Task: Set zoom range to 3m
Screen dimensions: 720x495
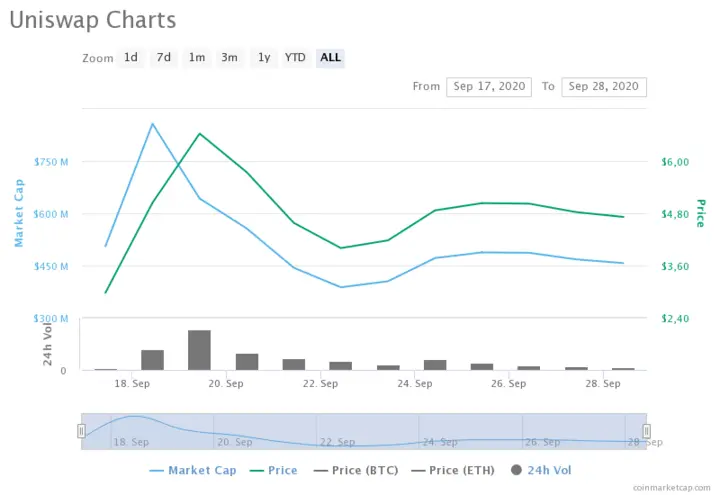Action: click(230, 58)
